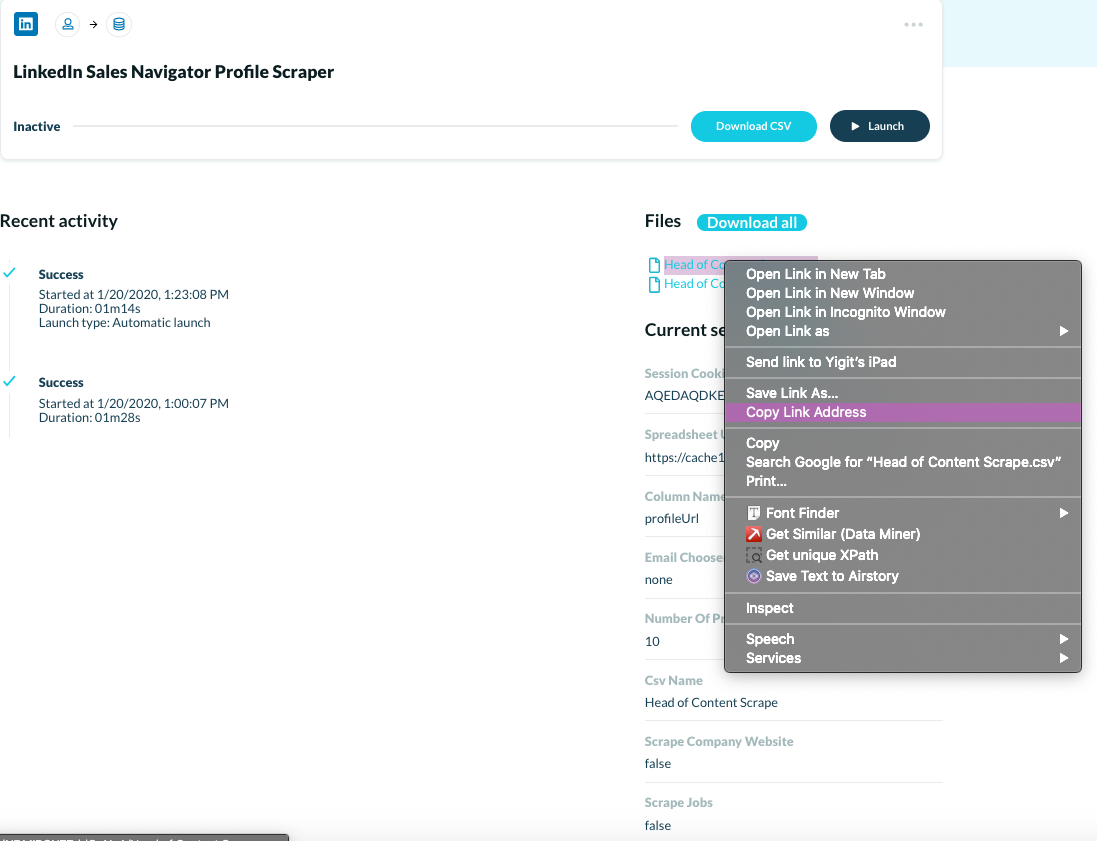
Task: Choose the plain Copy menu entry
Action: pos(903,443)
